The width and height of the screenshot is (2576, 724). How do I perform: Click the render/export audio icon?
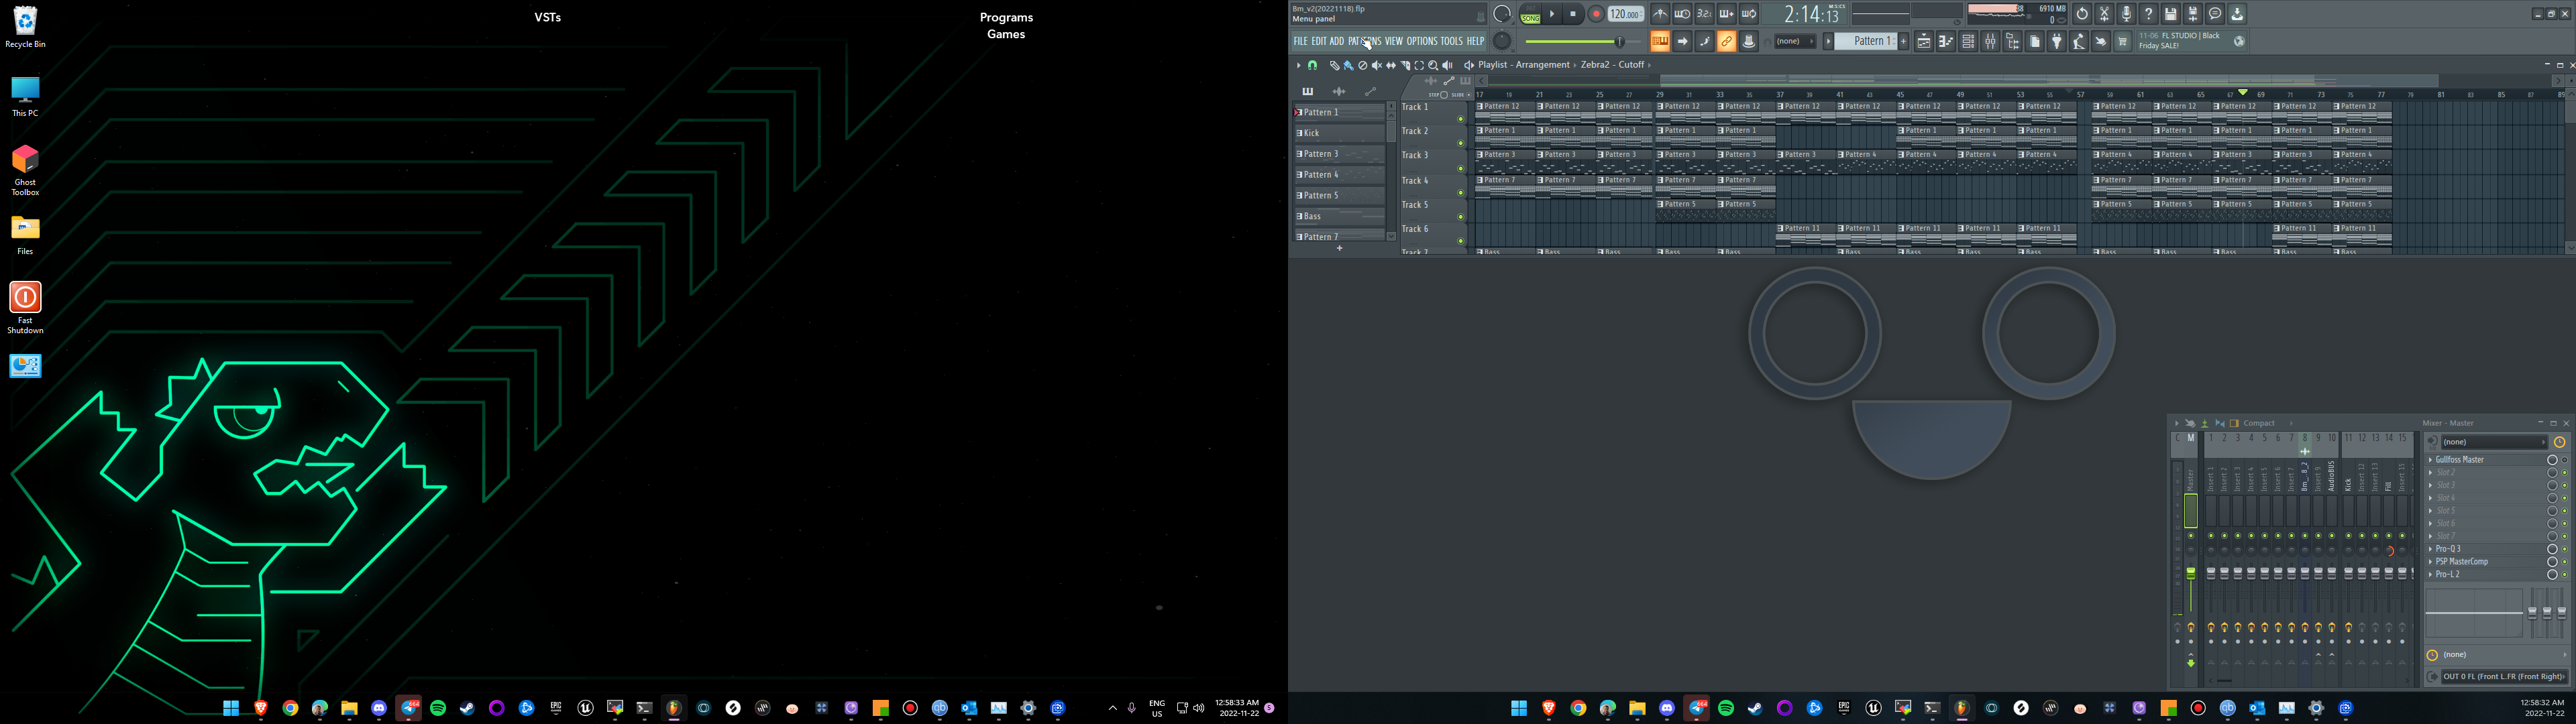point(2193,14)
